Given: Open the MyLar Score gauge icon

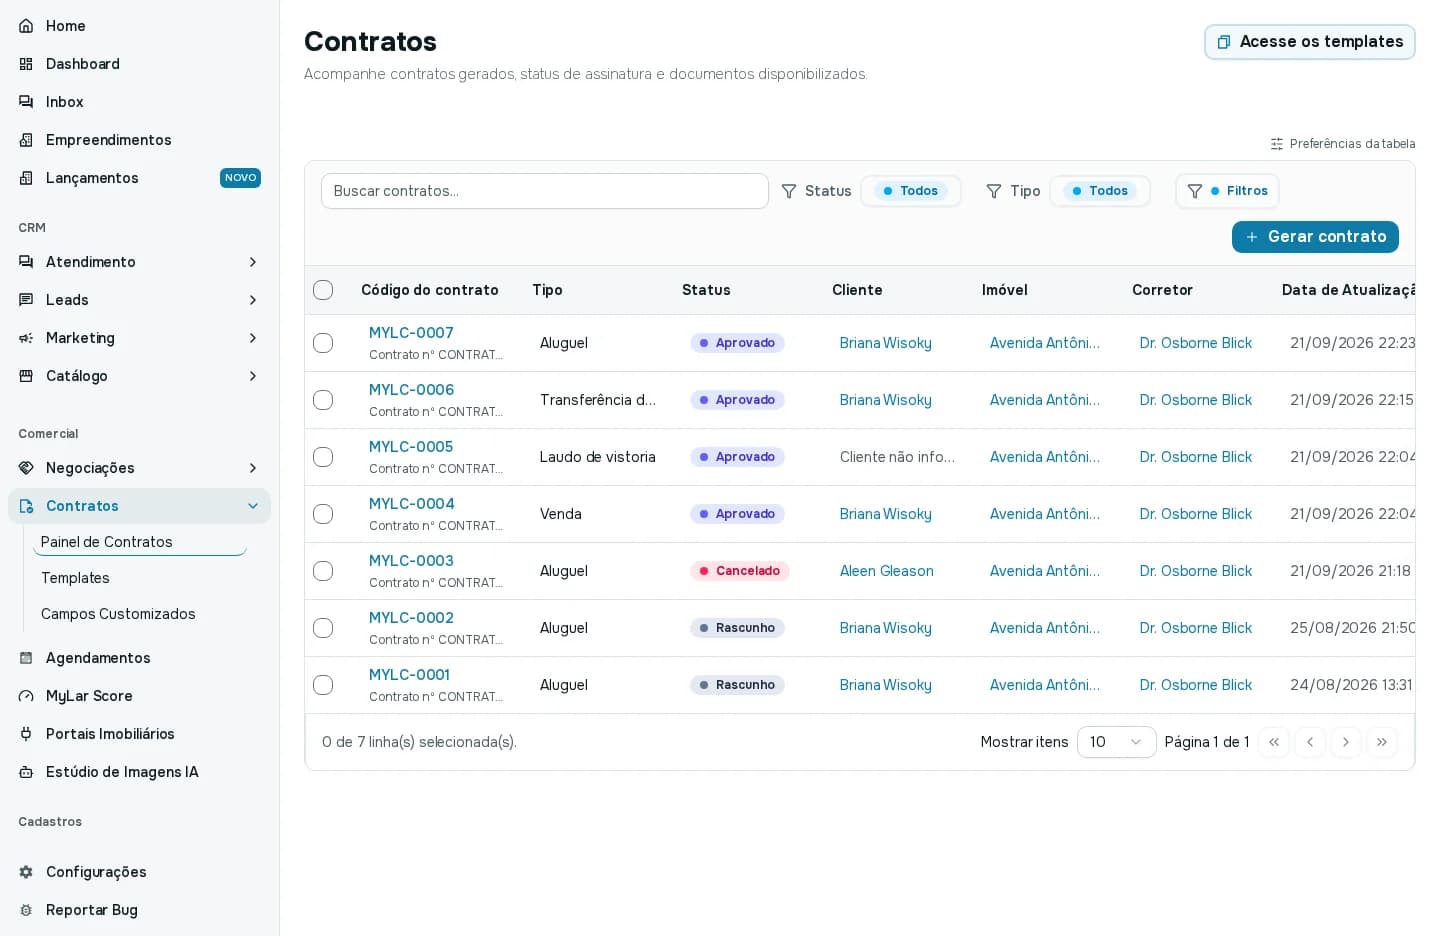Looking at the screenshot, I should click(x=26, y=696).
